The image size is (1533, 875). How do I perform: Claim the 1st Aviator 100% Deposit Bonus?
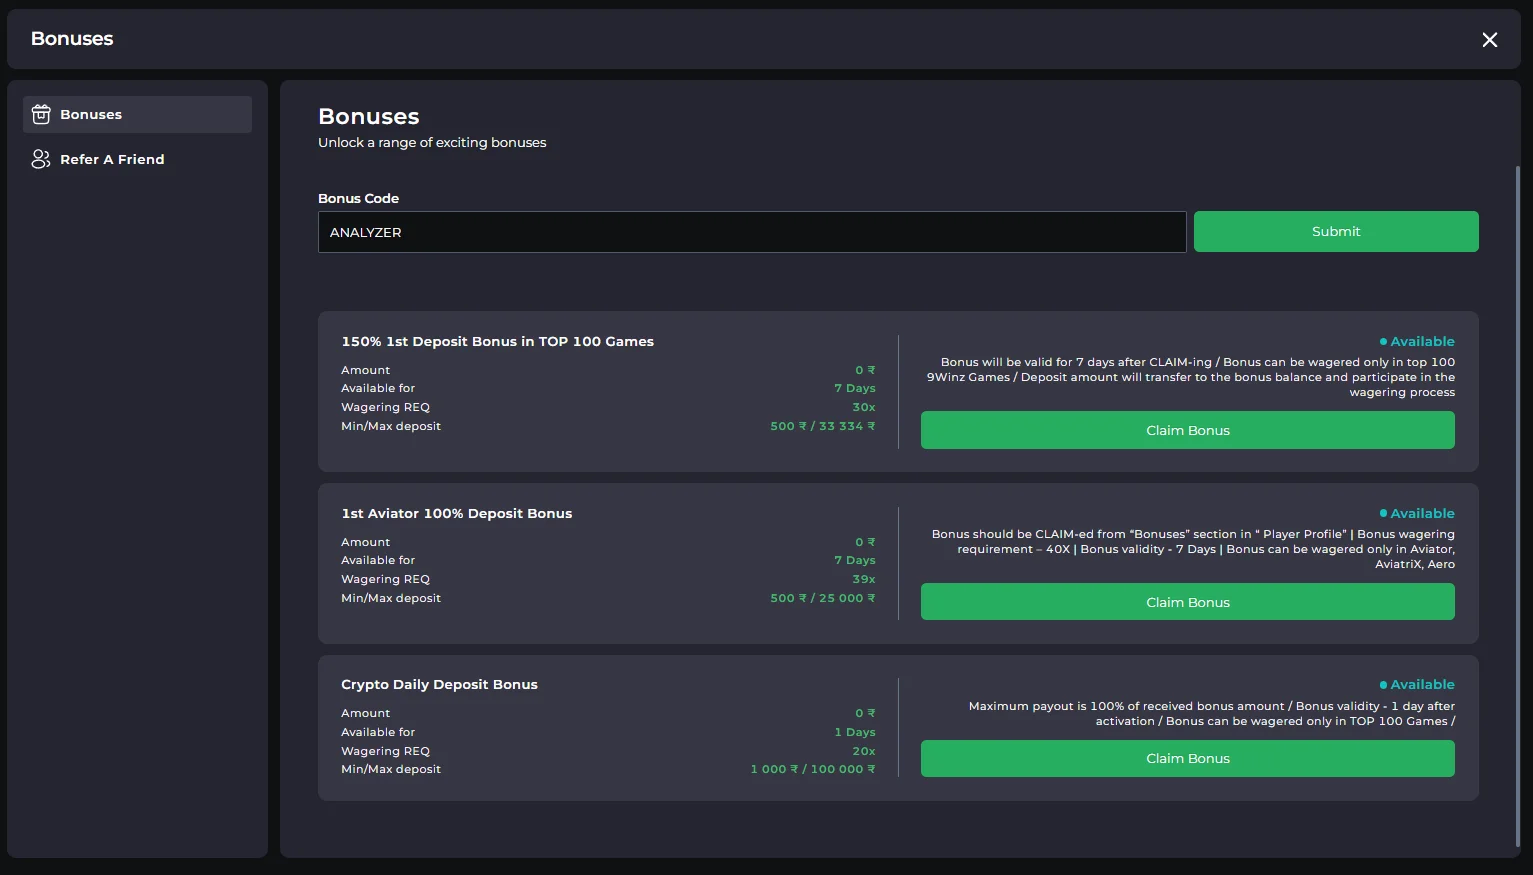point(1187,603)
